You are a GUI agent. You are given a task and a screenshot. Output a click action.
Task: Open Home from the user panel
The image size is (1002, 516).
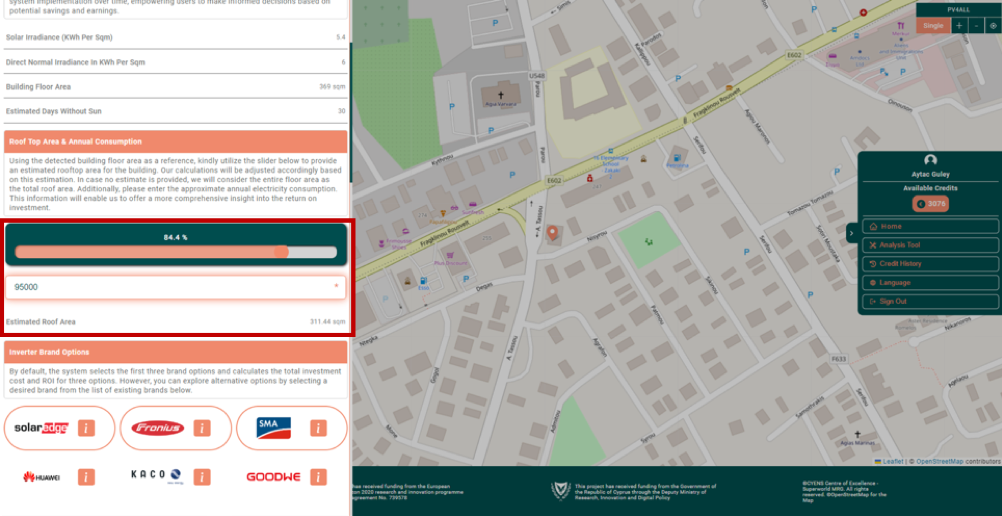[930, 226]
